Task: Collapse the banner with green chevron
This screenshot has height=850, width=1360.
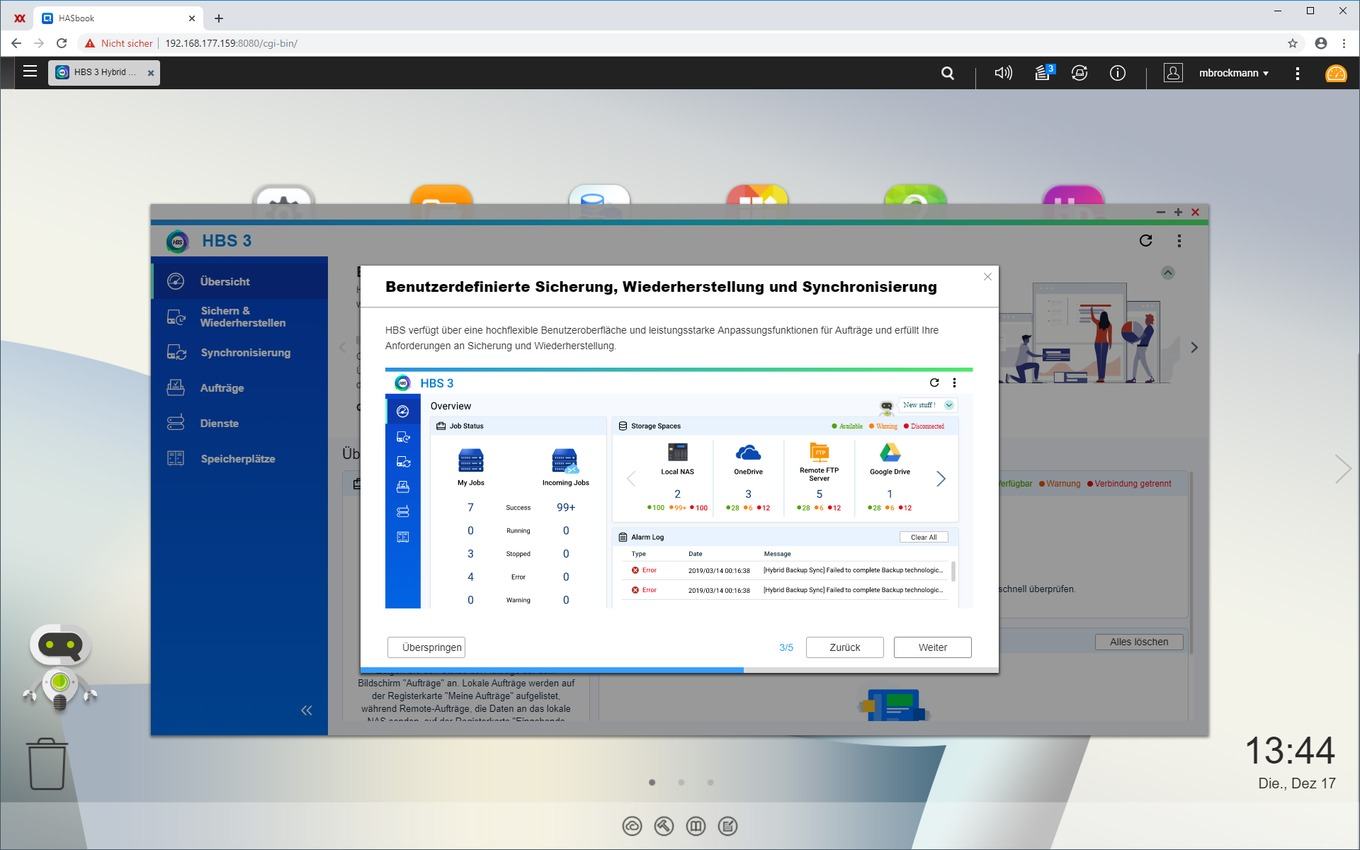Action: (x=1167, y=272)
